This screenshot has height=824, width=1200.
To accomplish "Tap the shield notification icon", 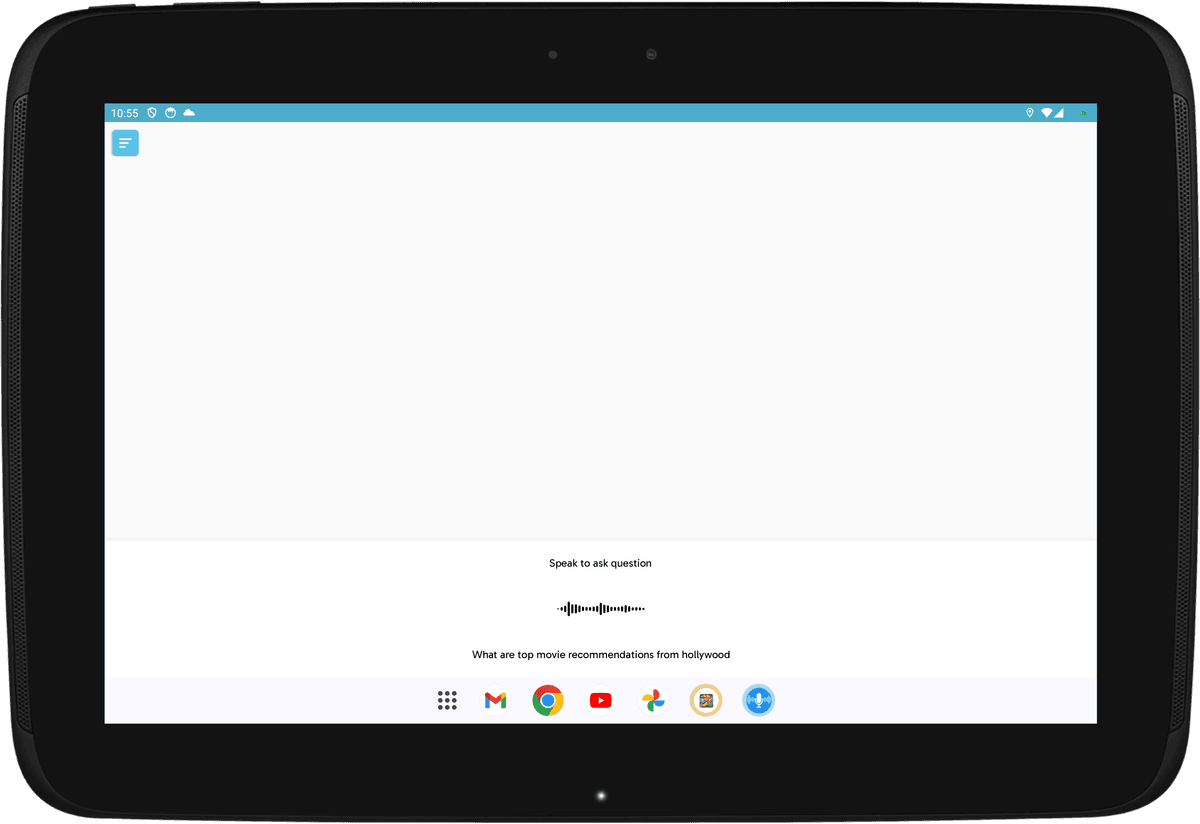I will coord(151,113).
